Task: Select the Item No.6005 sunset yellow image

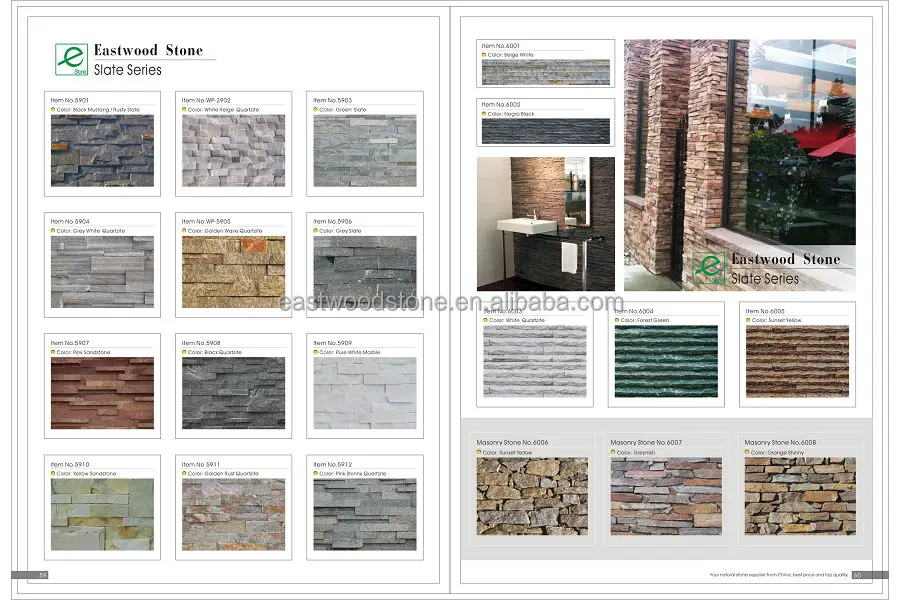Action: pyautogui.click(x=797, y=362)
